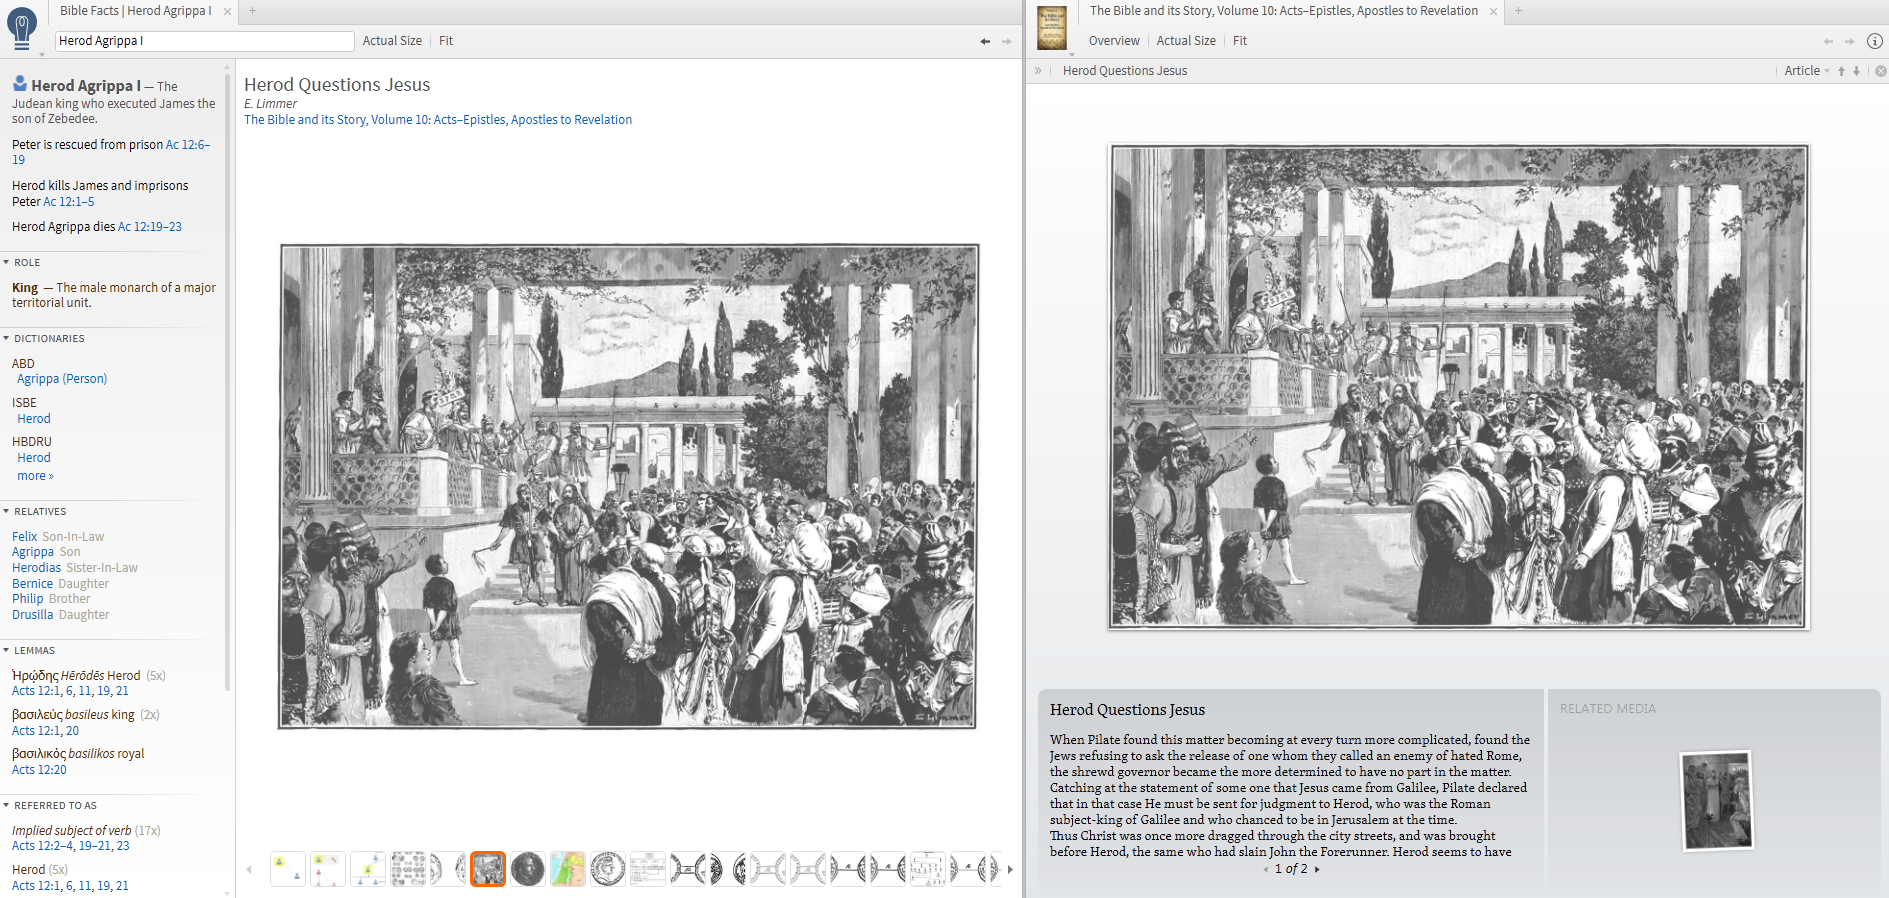Click the Bible Facts lightbulb panel icon
Screen dimensions: 1889x898
pyautogui.click(x=21, y=27)
